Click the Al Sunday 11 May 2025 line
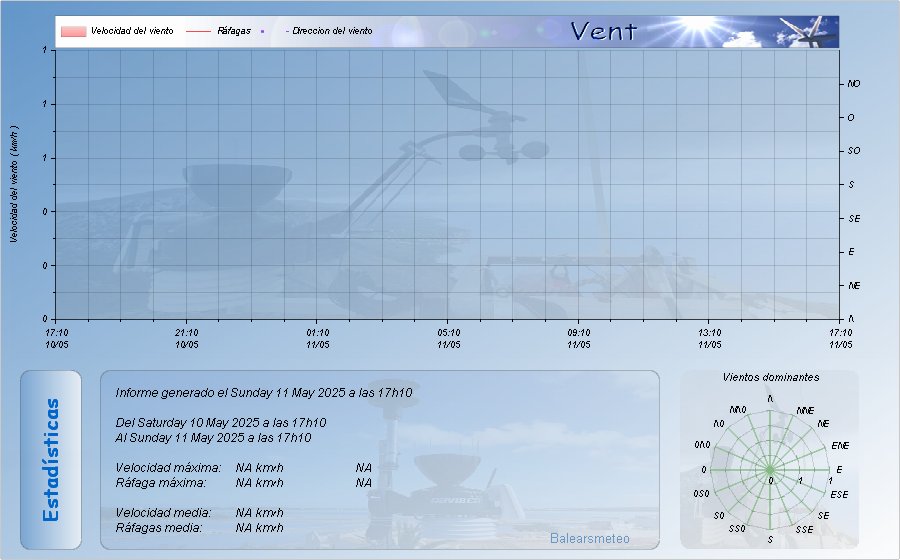Screen dimensions: 900x560 click(213, 438)
